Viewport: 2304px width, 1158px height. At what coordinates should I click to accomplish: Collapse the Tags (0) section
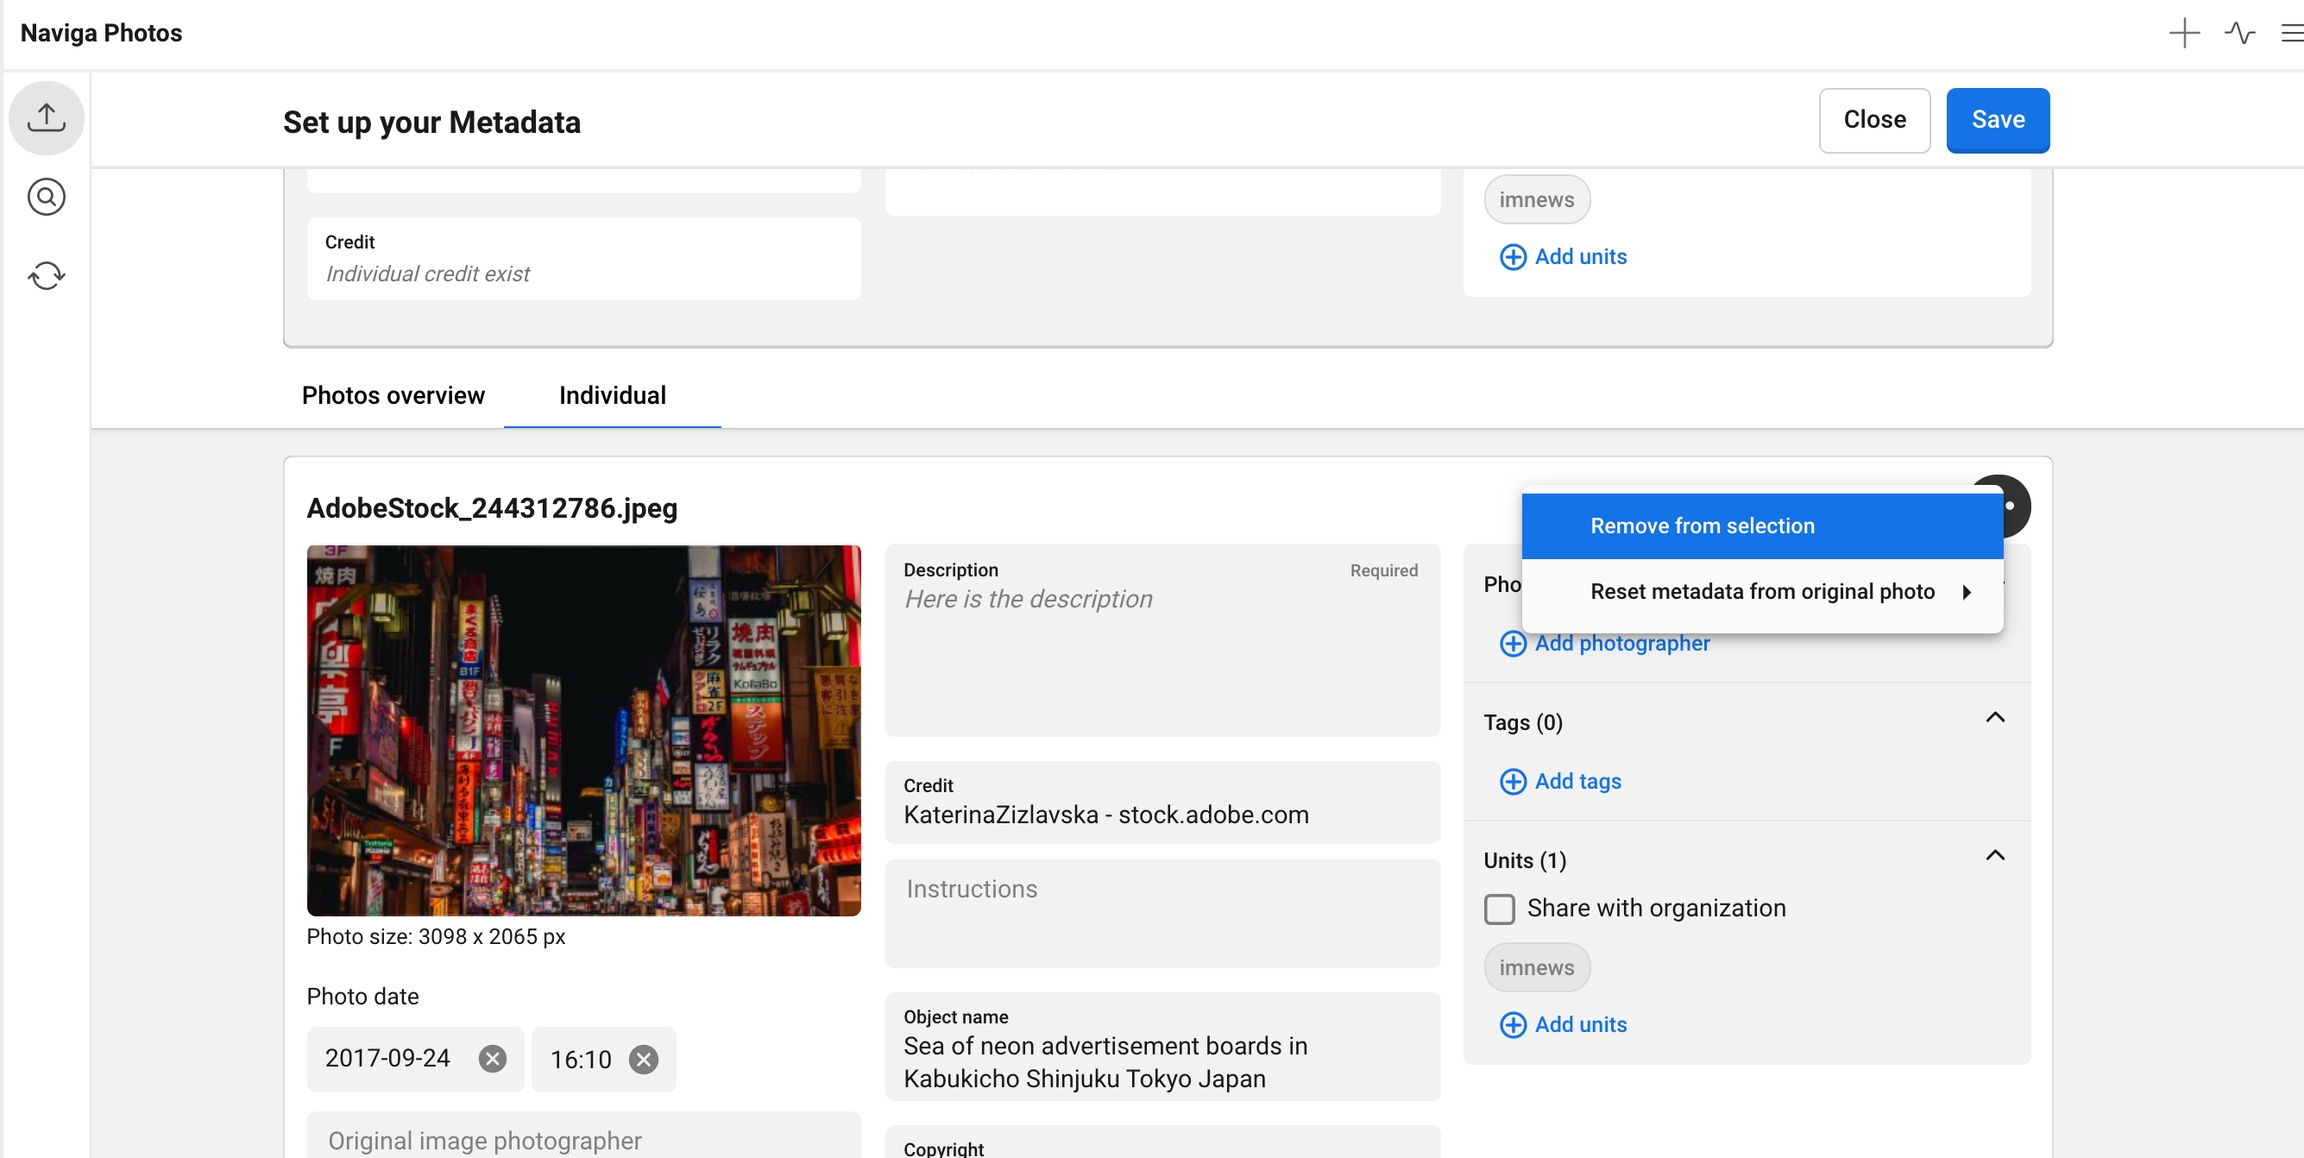pyautogui.click(x=1995, y=718)
